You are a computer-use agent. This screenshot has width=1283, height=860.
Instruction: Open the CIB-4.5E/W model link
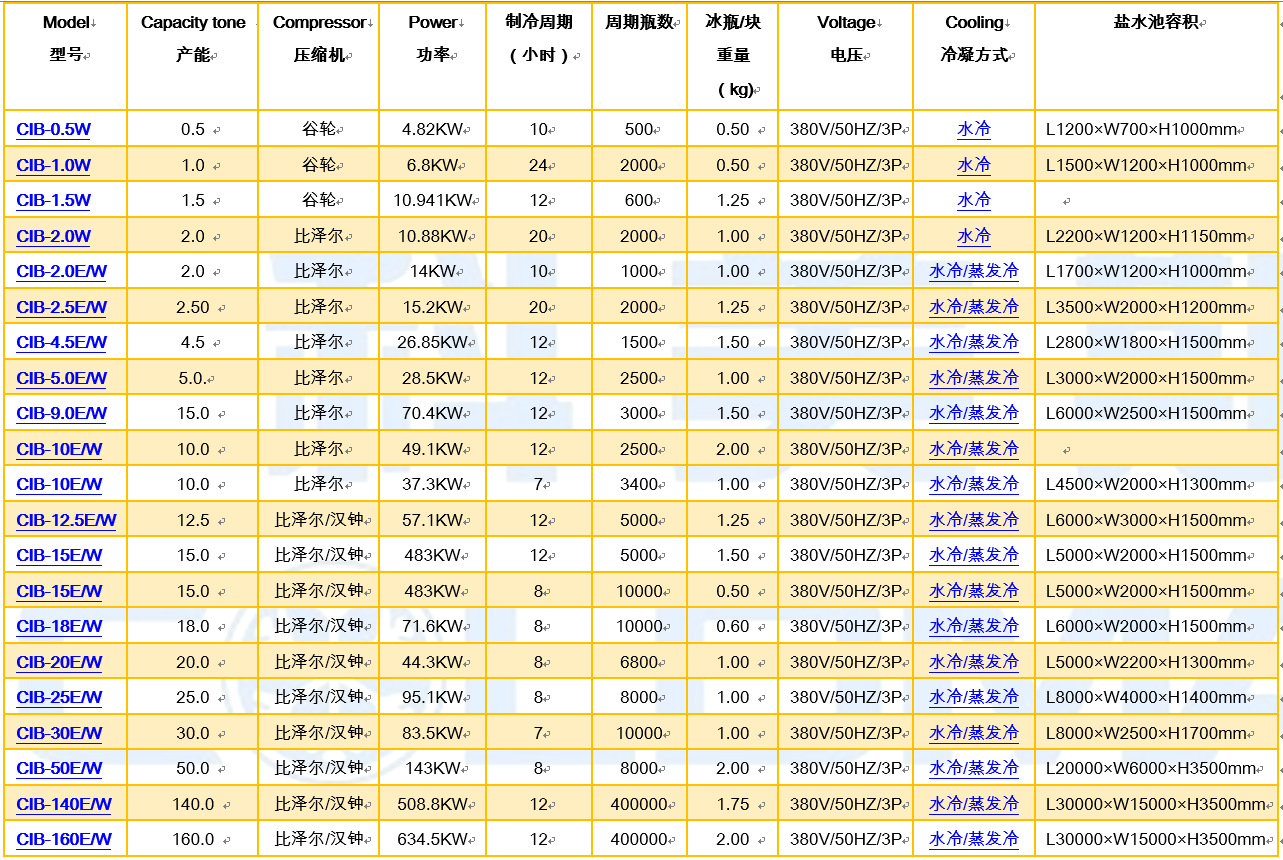coord(61,342)
